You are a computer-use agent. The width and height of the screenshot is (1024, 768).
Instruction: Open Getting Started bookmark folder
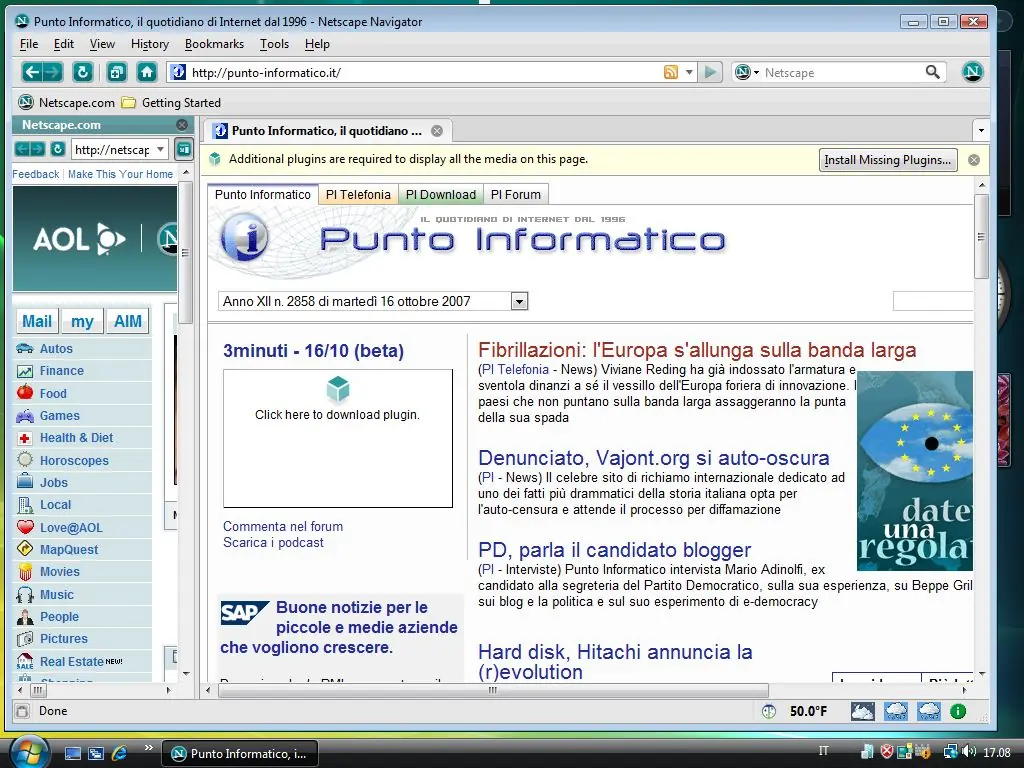[x=171, y=103]
